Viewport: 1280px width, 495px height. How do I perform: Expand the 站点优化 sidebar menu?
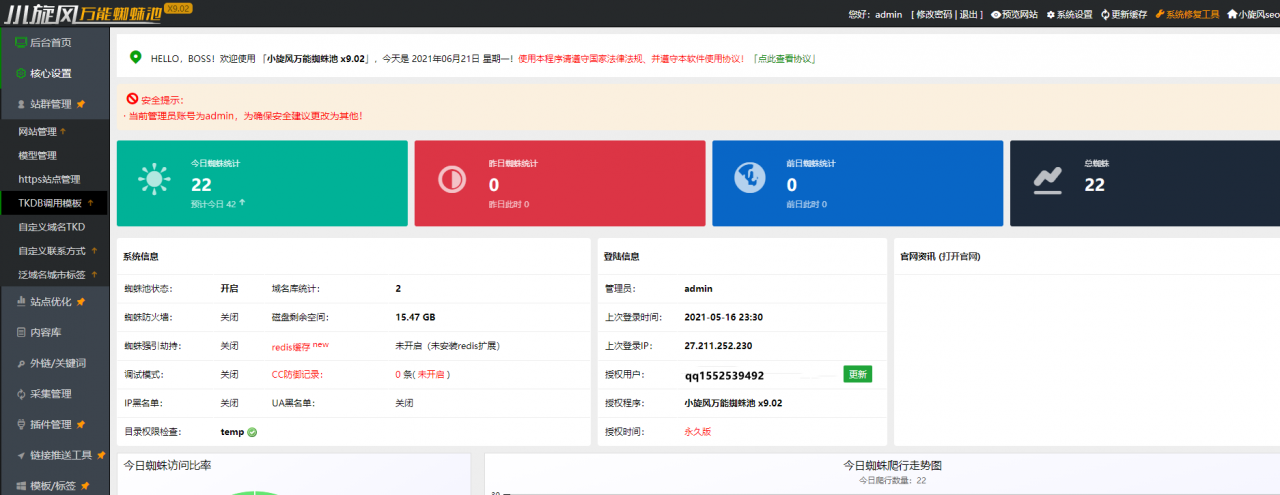pos(54,301)
